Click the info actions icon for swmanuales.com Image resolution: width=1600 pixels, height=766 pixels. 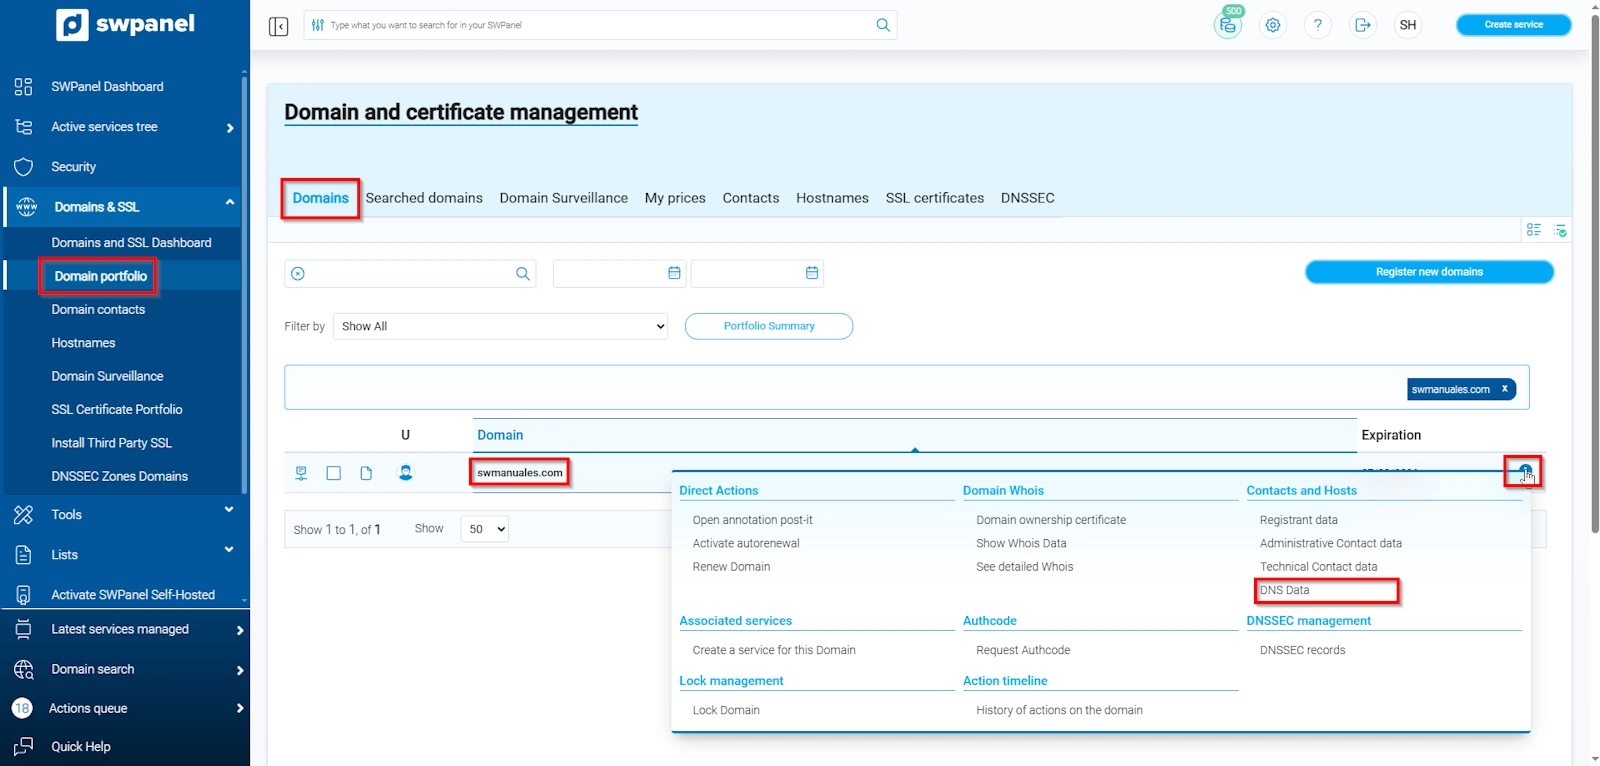pyautogui.click(x=1525, y=471)
